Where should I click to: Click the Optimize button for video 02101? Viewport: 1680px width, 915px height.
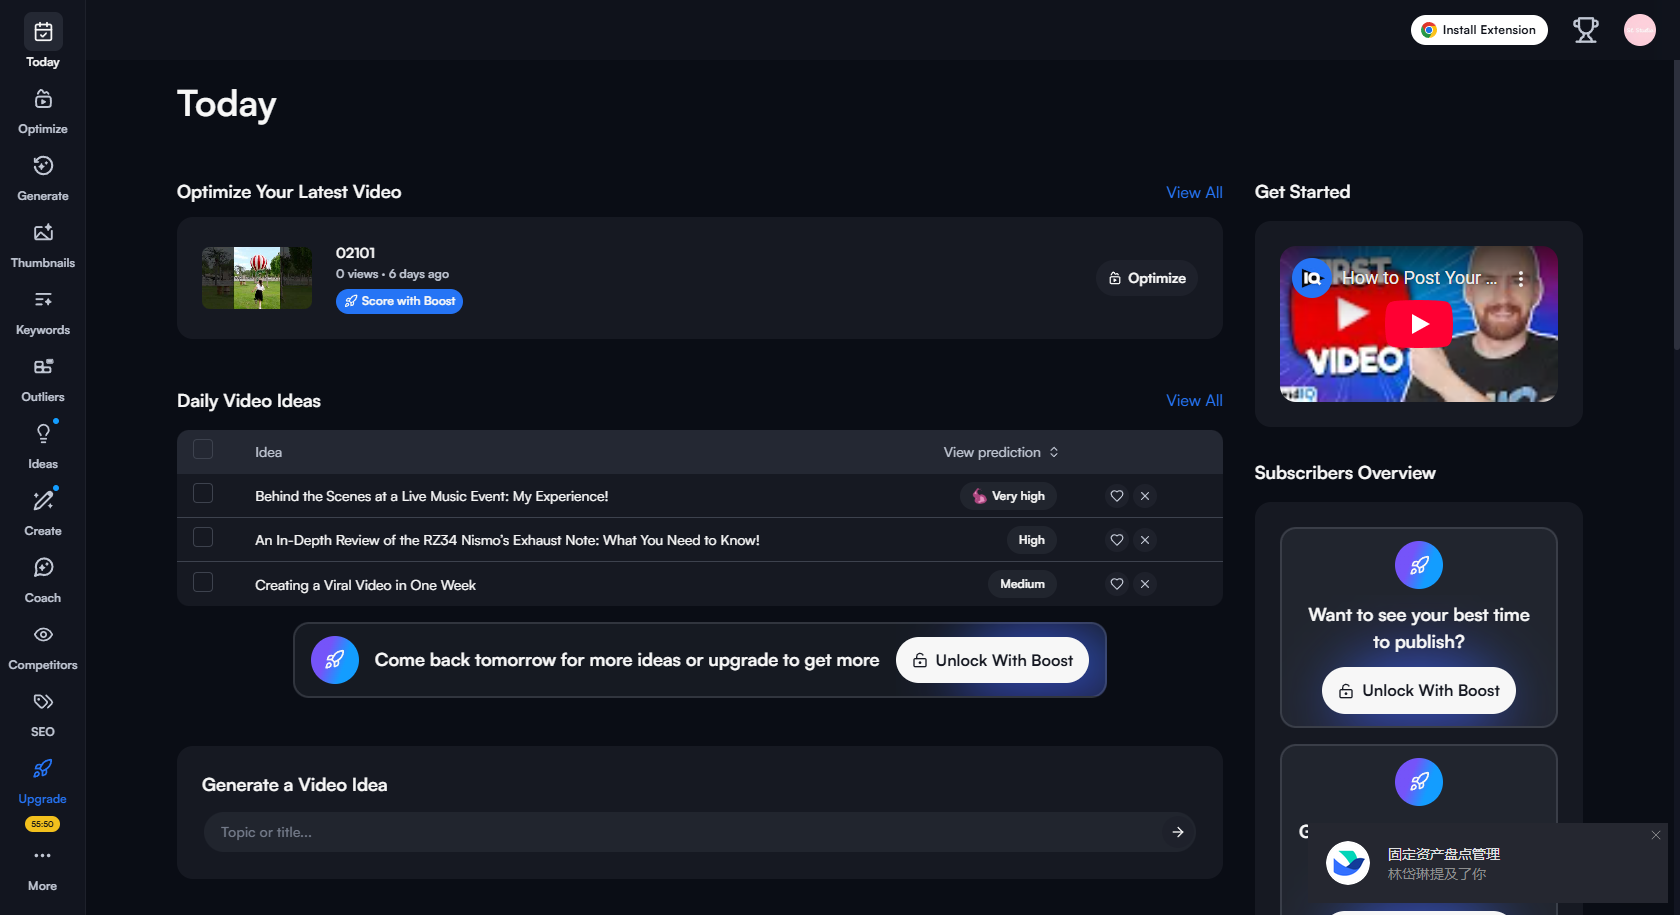(x=1147, y=278)
